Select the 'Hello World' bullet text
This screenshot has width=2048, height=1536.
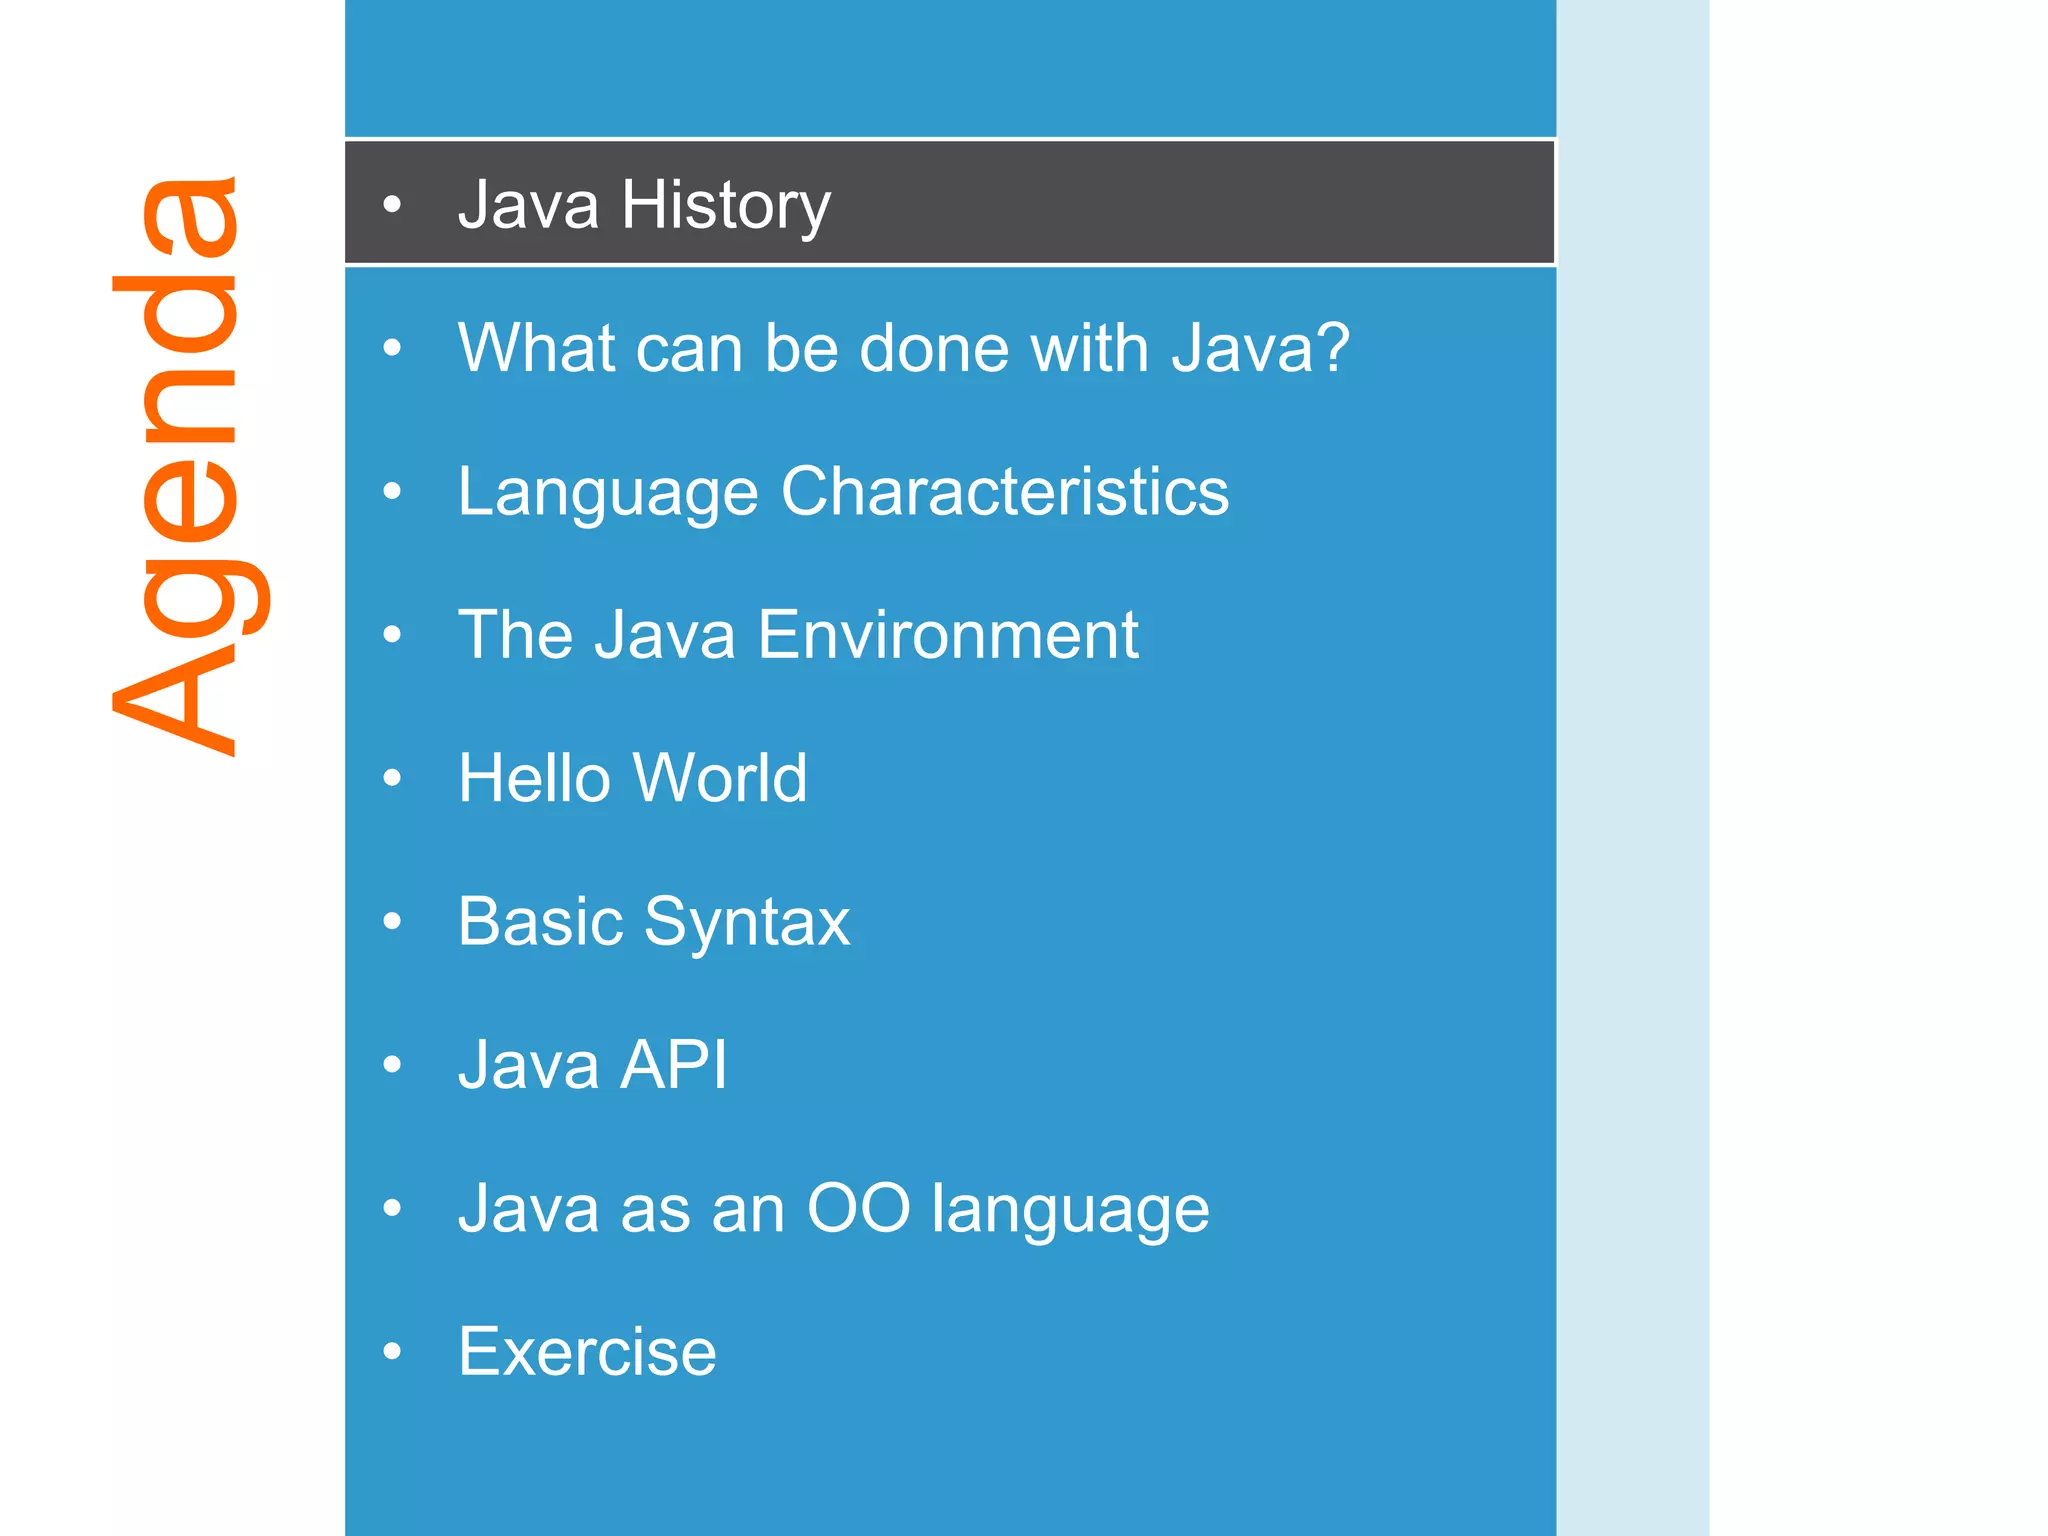[632, 777]
